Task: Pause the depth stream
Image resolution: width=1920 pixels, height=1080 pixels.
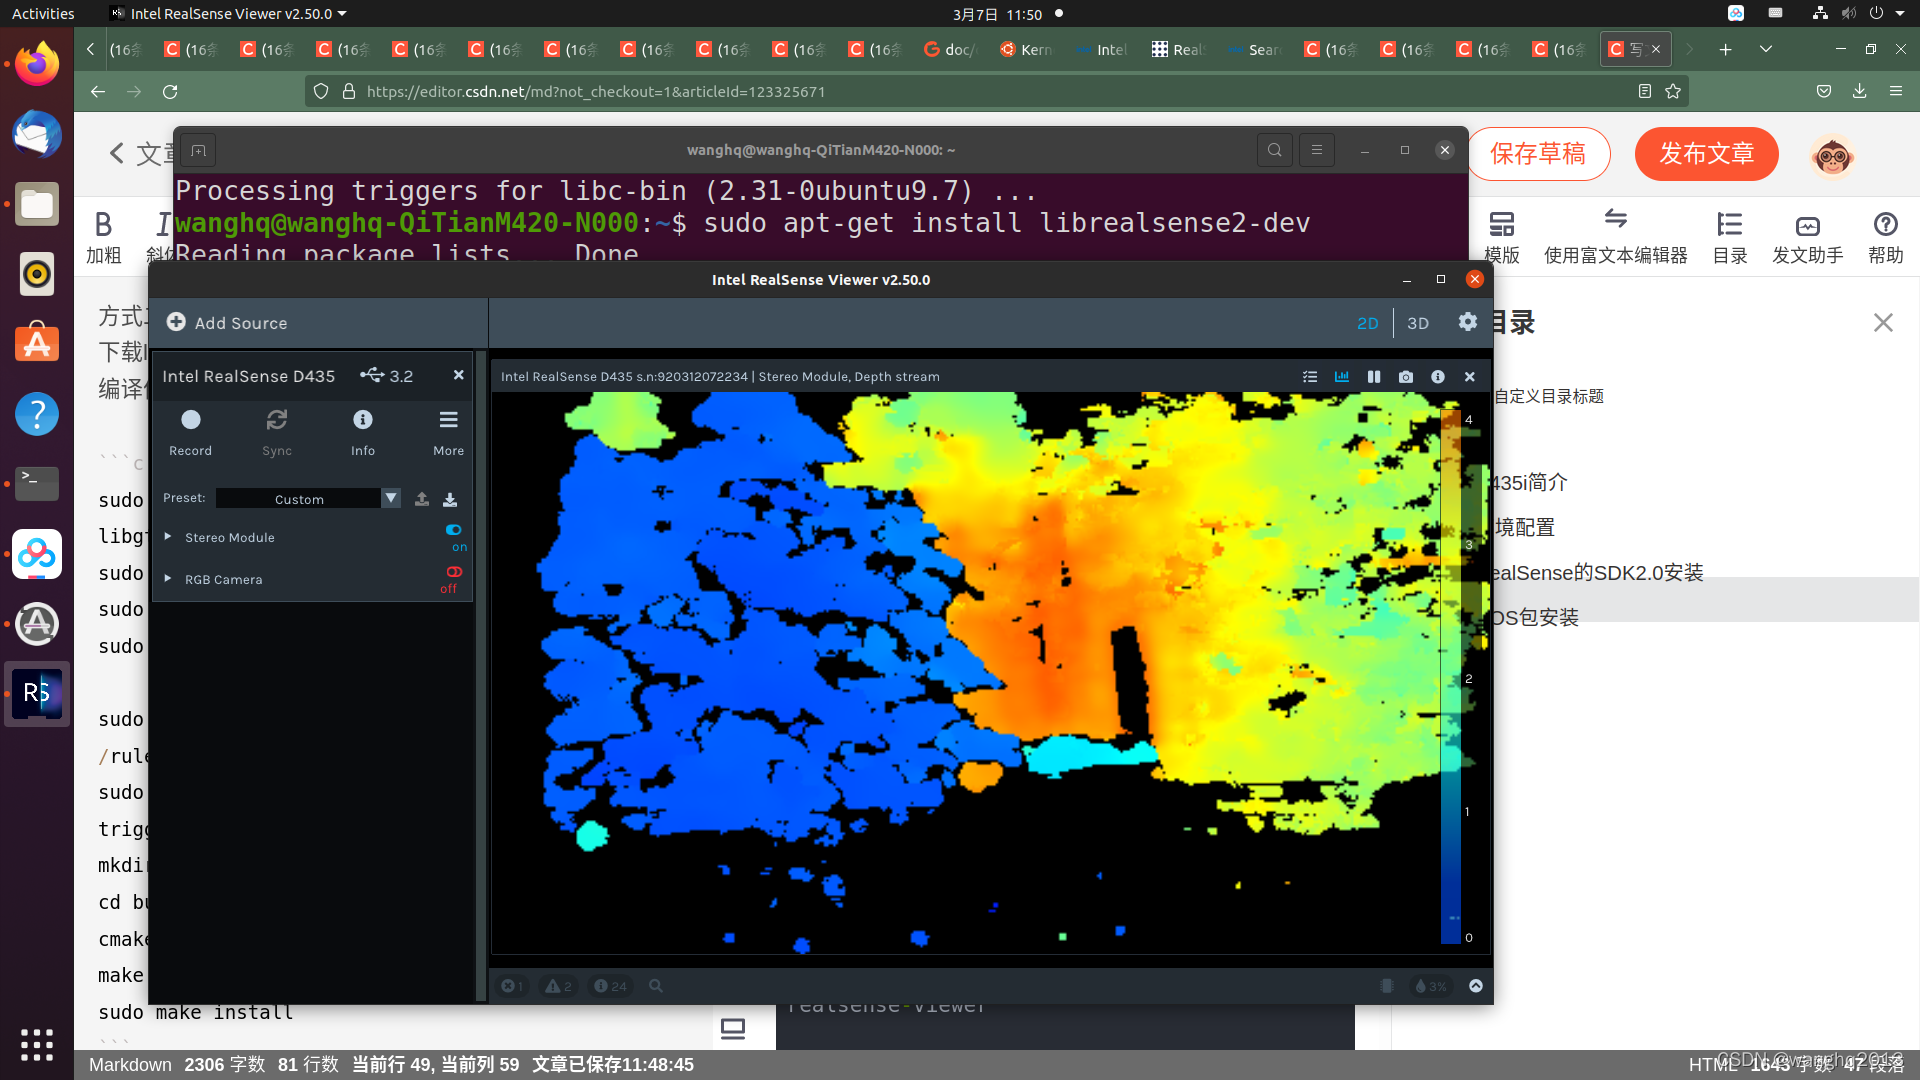Action: tap(1374, 376)
